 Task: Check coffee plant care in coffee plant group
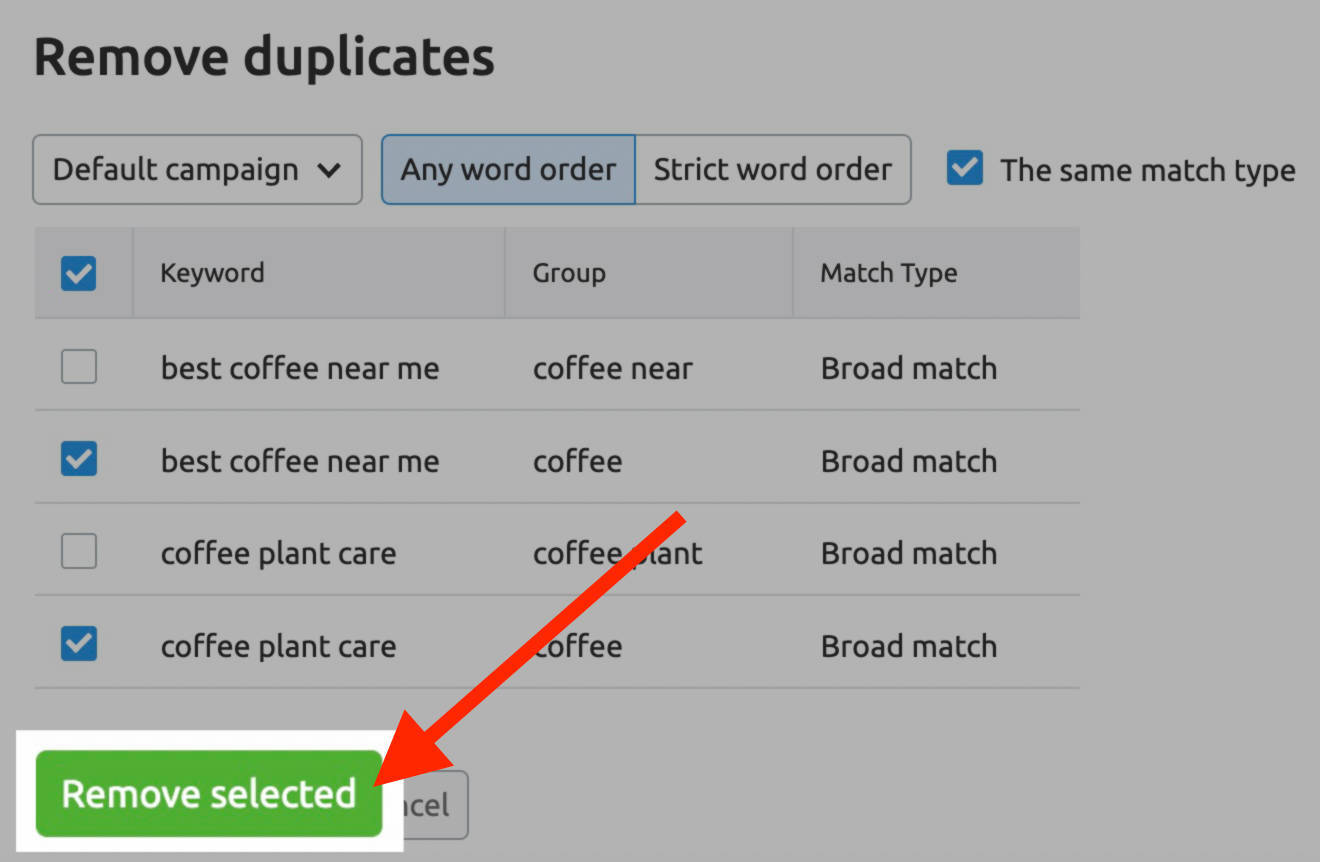click(x=78, y=552)
